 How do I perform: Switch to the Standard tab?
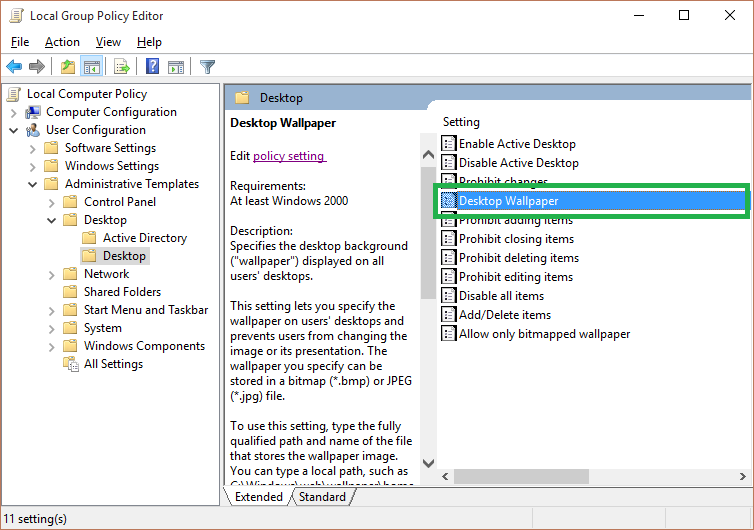[322, 497]
